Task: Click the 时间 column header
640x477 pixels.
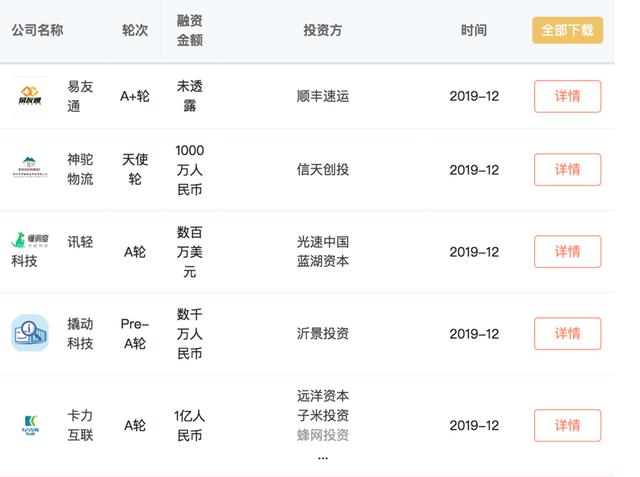Action: pyautogui.click(x=474, y=30)
